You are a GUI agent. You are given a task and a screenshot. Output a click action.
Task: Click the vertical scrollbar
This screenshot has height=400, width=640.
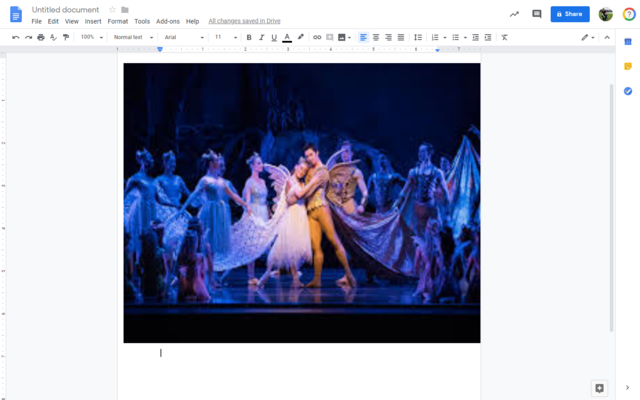[611, 207]
